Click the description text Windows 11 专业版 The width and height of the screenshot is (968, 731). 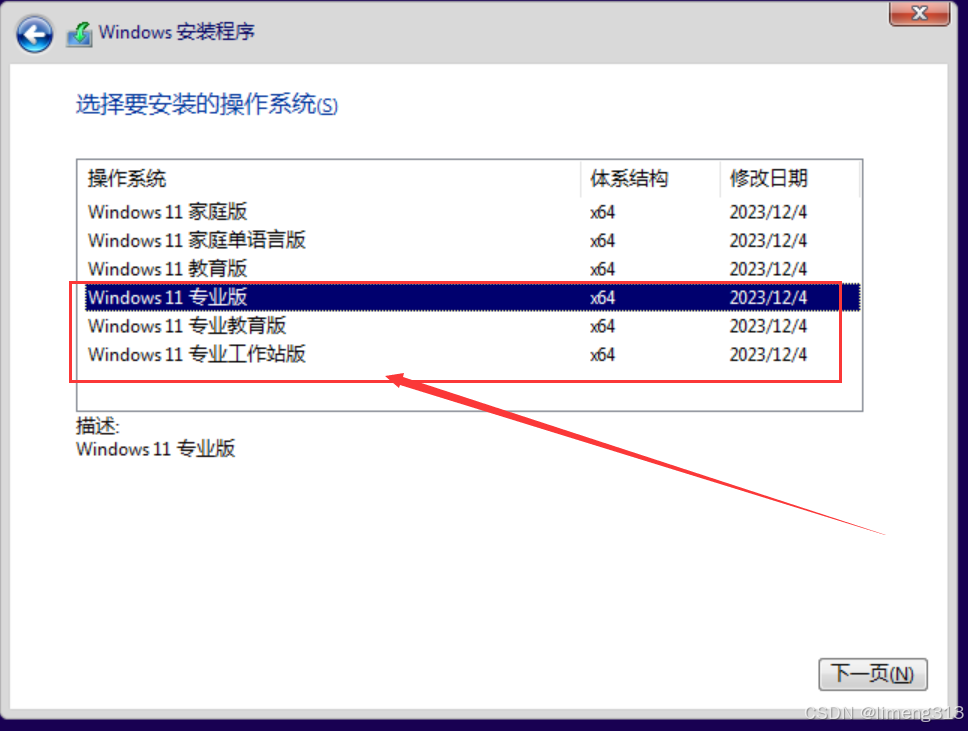pyautogui.click(x=156, y=449)
